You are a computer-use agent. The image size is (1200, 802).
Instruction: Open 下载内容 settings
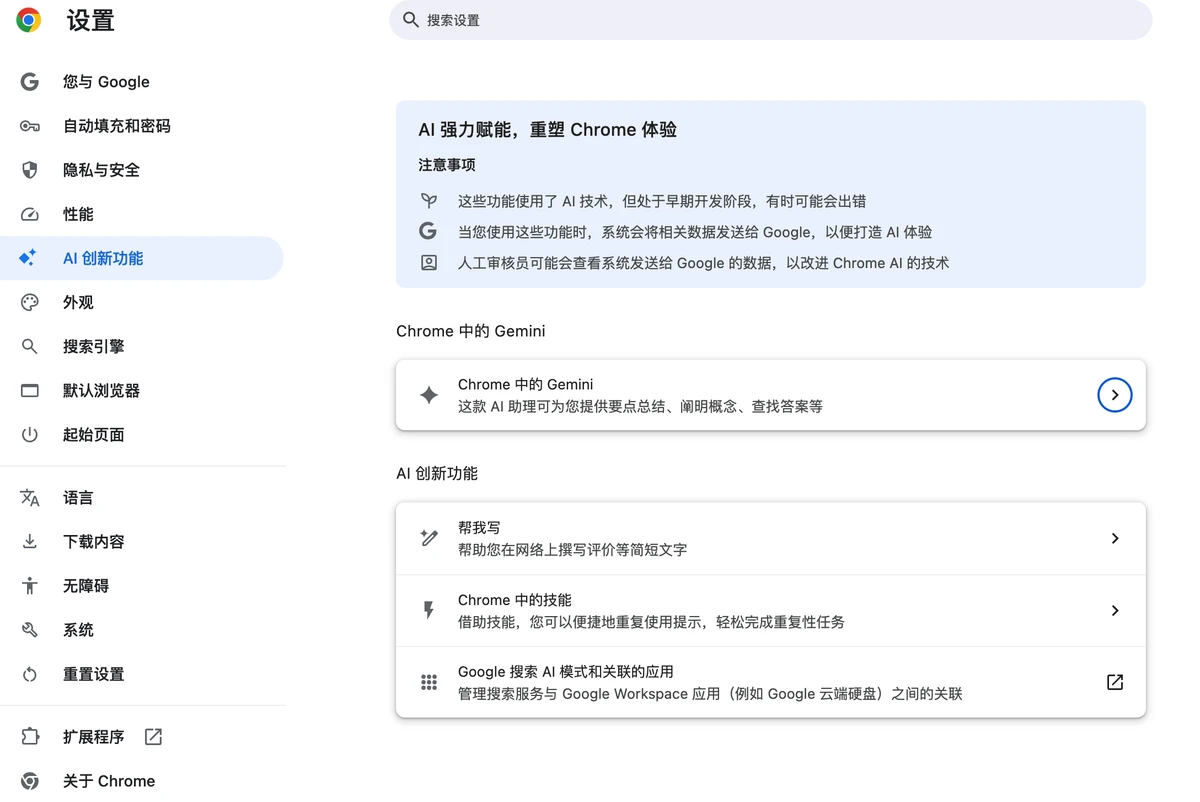tap(142, 542)
